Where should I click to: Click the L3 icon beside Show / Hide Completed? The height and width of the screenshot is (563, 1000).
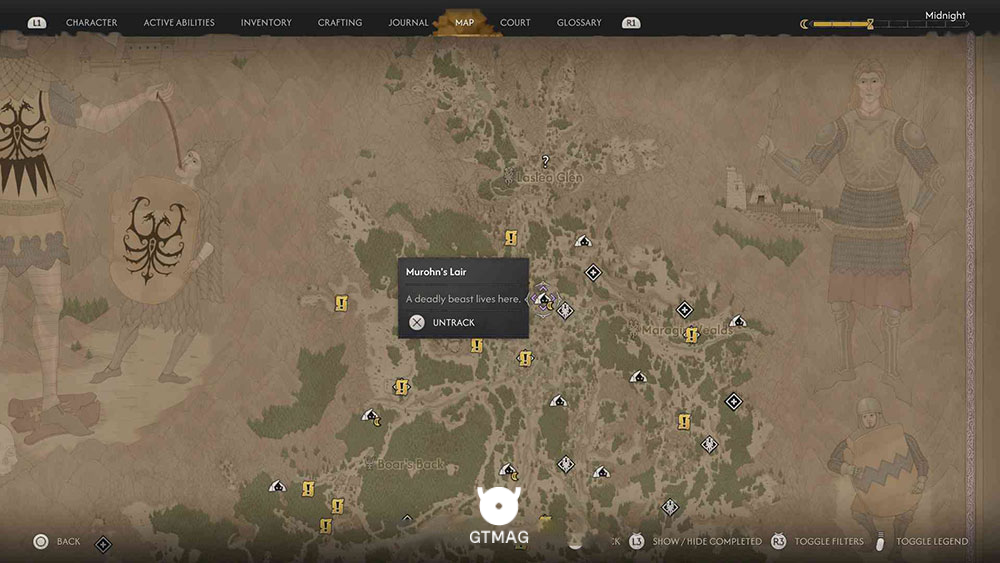point(636,541)
